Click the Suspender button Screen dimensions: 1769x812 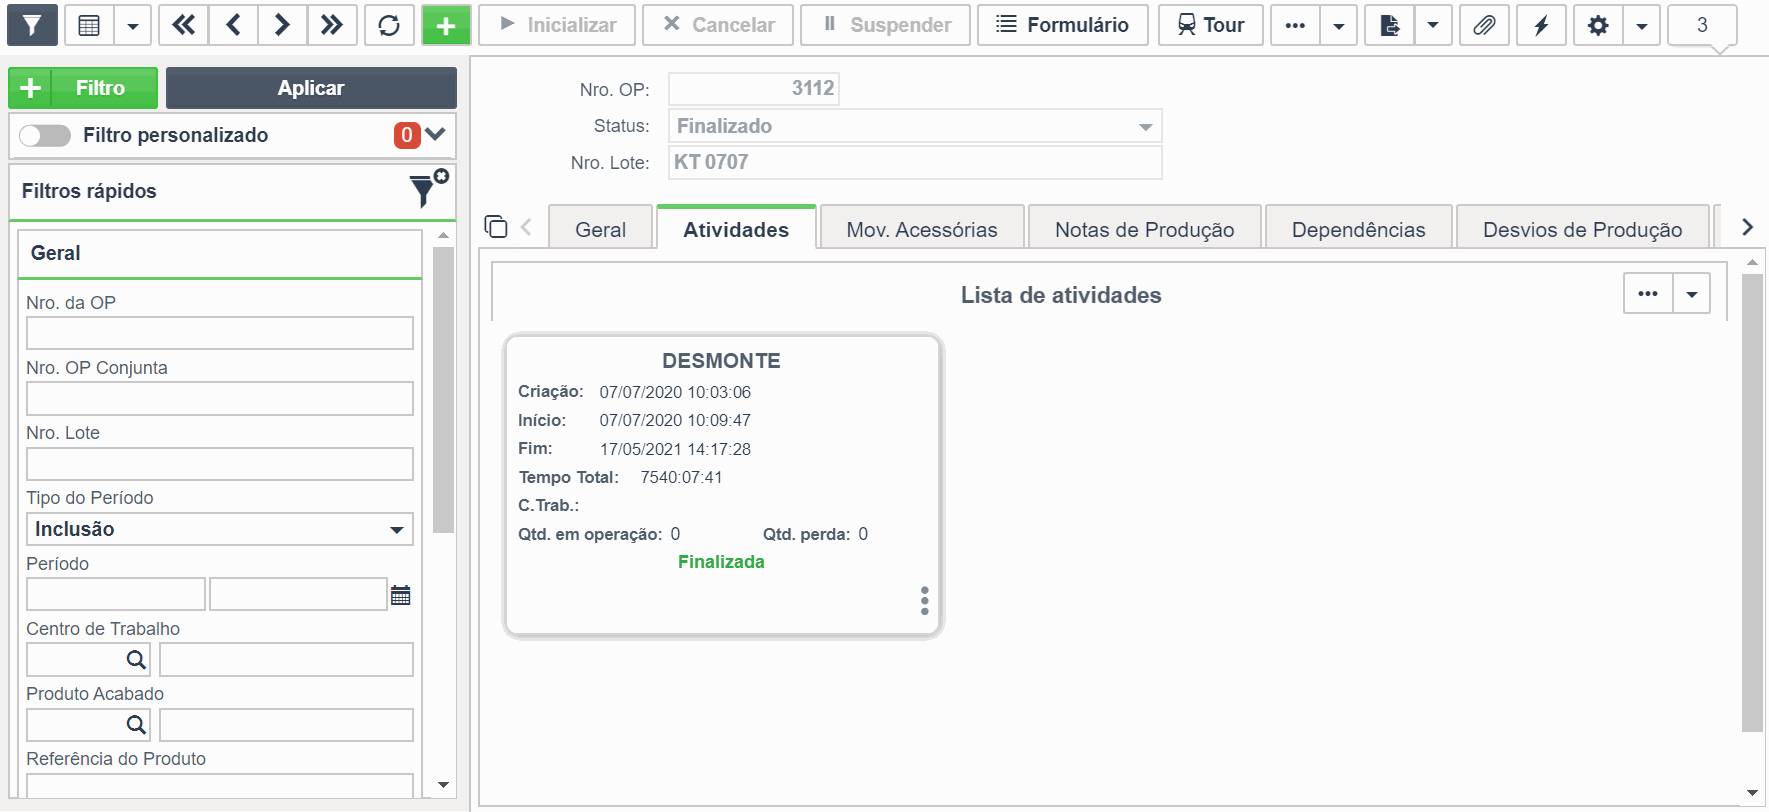pos(886,25)
